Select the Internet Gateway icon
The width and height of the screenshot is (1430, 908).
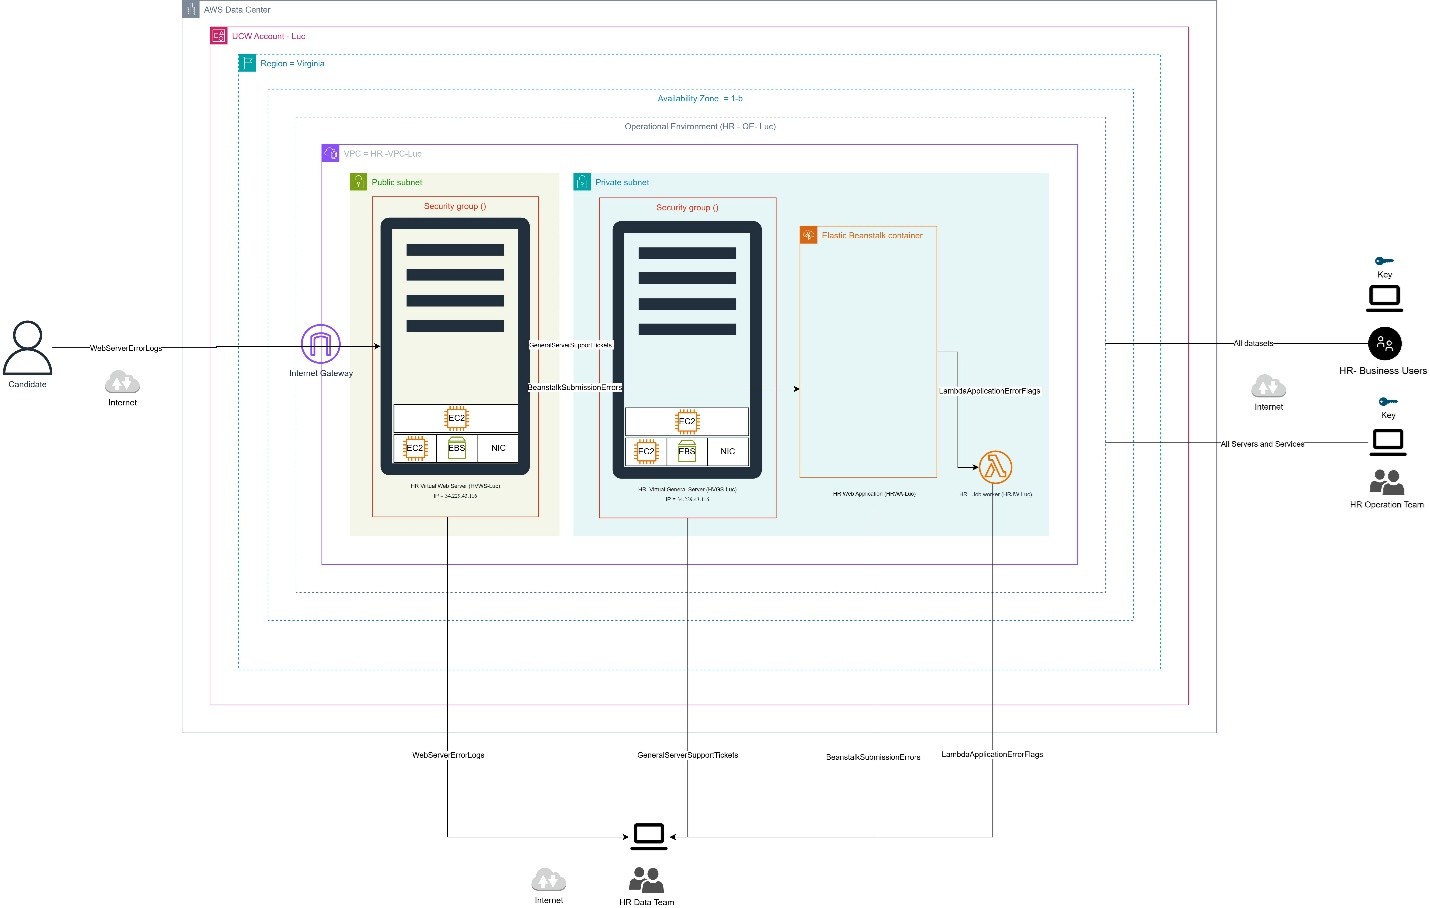click(320, 344)
